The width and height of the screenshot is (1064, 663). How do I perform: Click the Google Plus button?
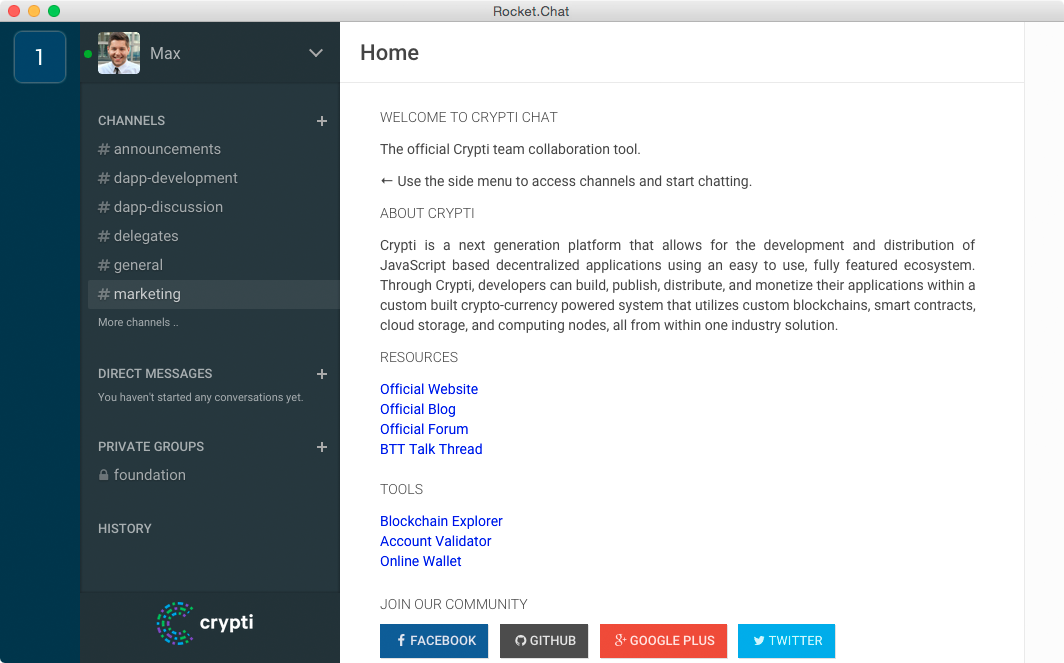(x=664, y=641)
